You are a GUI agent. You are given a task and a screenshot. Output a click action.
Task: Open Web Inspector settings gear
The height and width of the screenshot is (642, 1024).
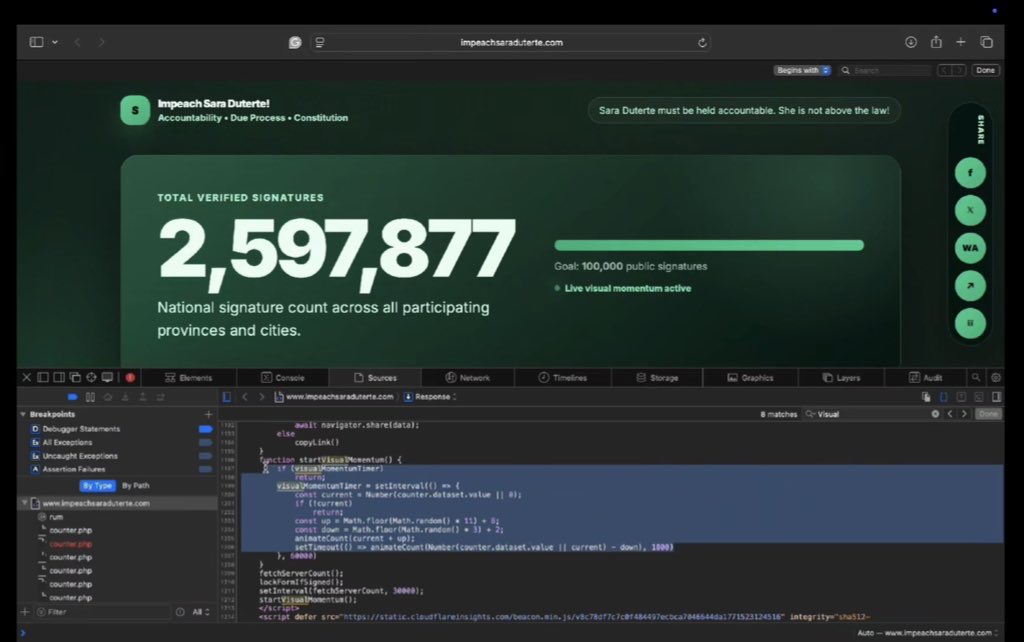coord(995,377)
